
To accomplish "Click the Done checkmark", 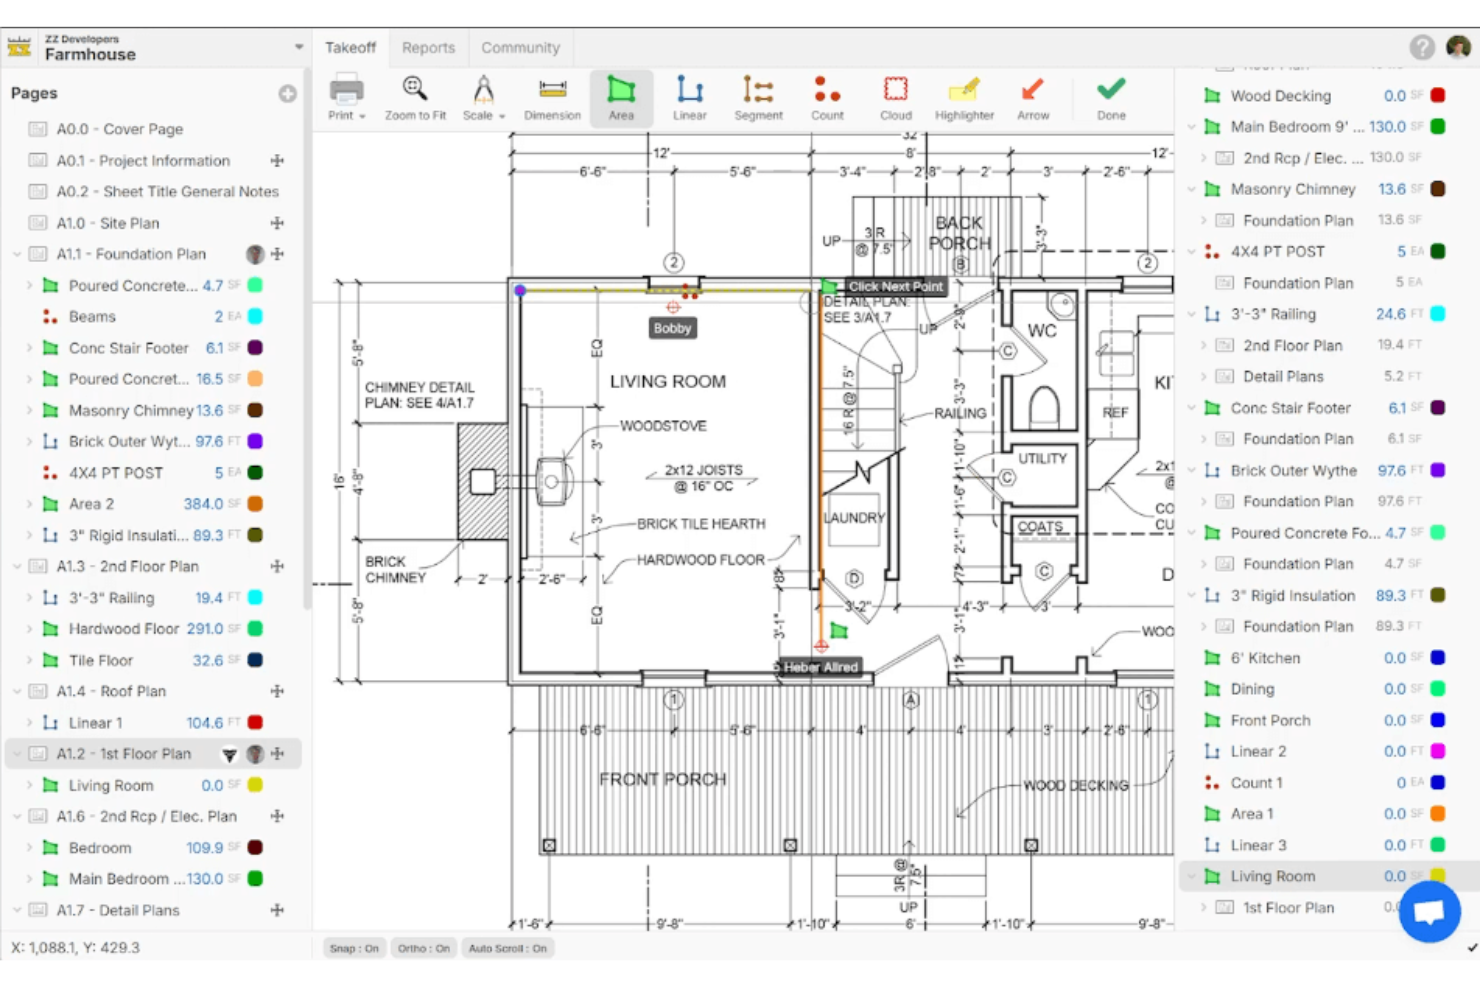I will tap(1111, 97).
